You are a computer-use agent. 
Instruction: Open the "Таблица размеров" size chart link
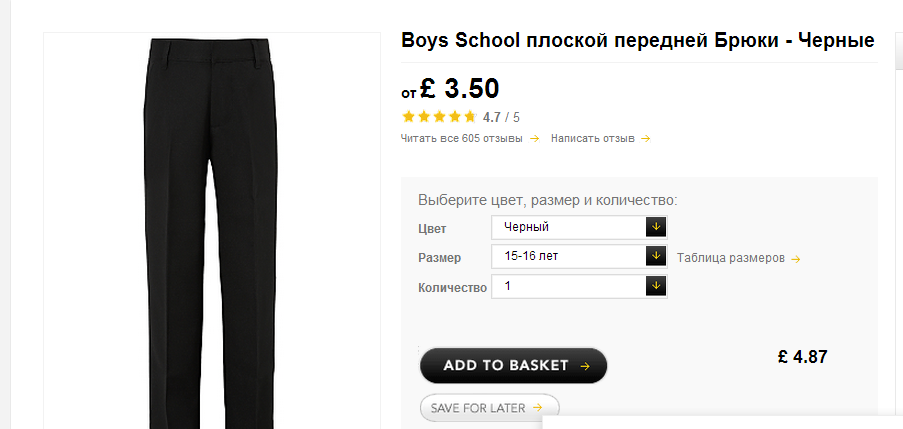(731, 258)
